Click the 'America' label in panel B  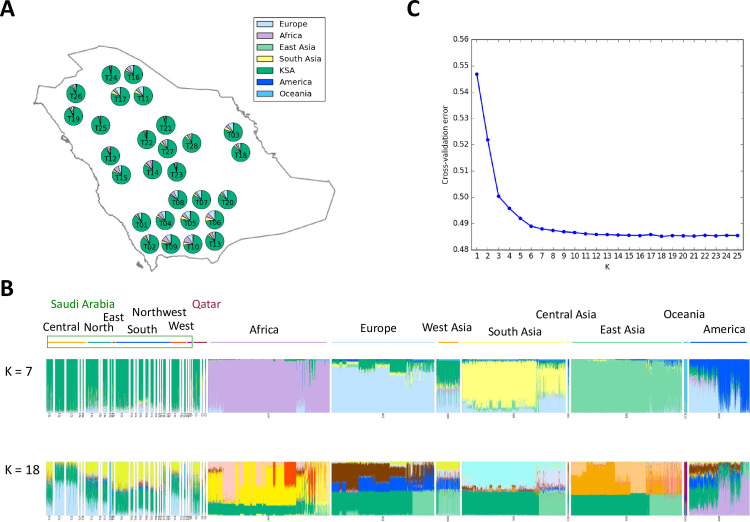724,329
